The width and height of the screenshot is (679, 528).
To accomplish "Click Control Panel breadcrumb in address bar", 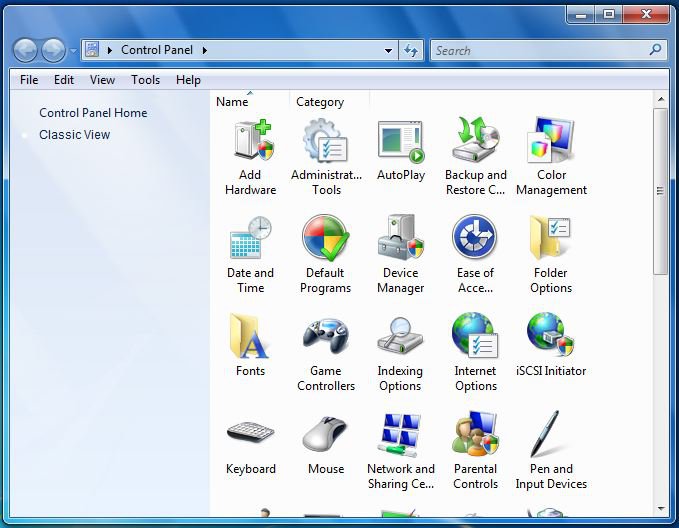I will pos(157,50).
